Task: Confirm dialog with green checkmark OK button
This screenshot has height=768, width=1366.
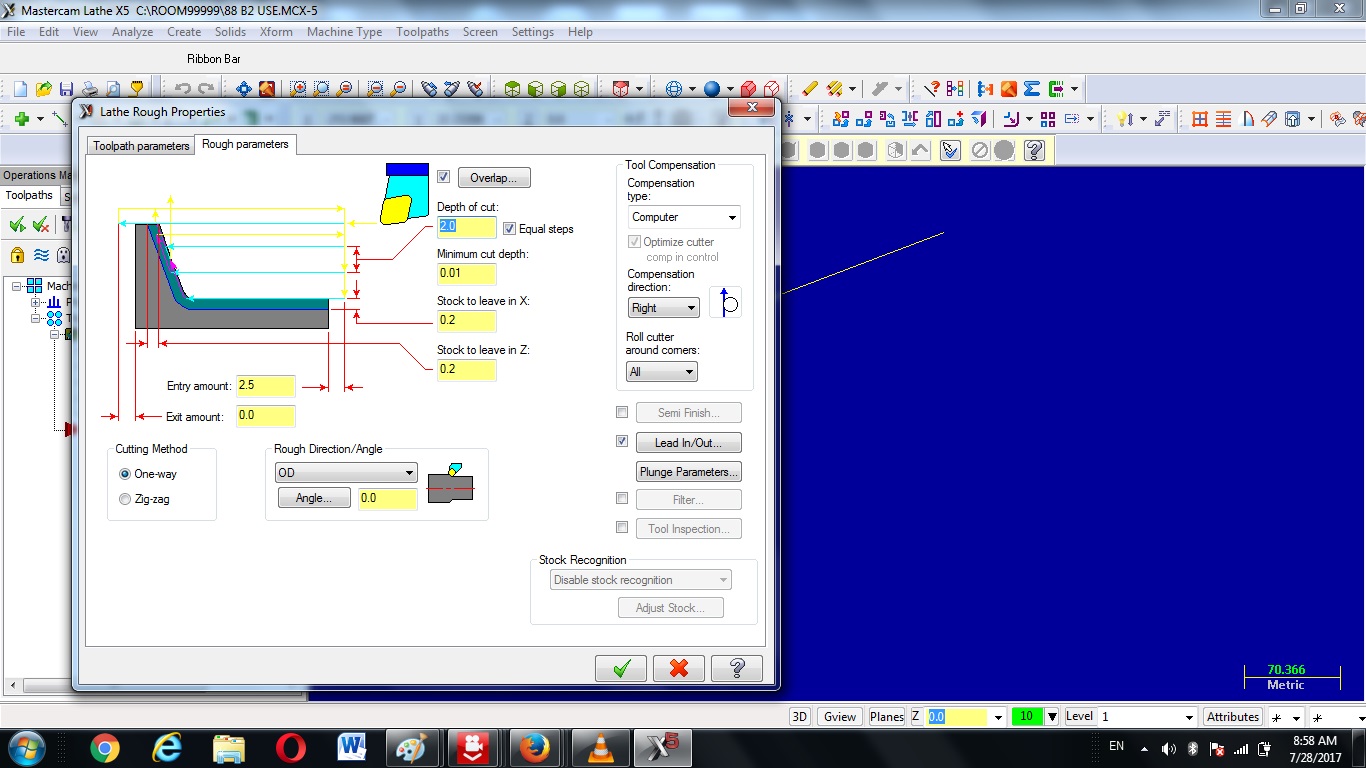Action: pos(621,669)
